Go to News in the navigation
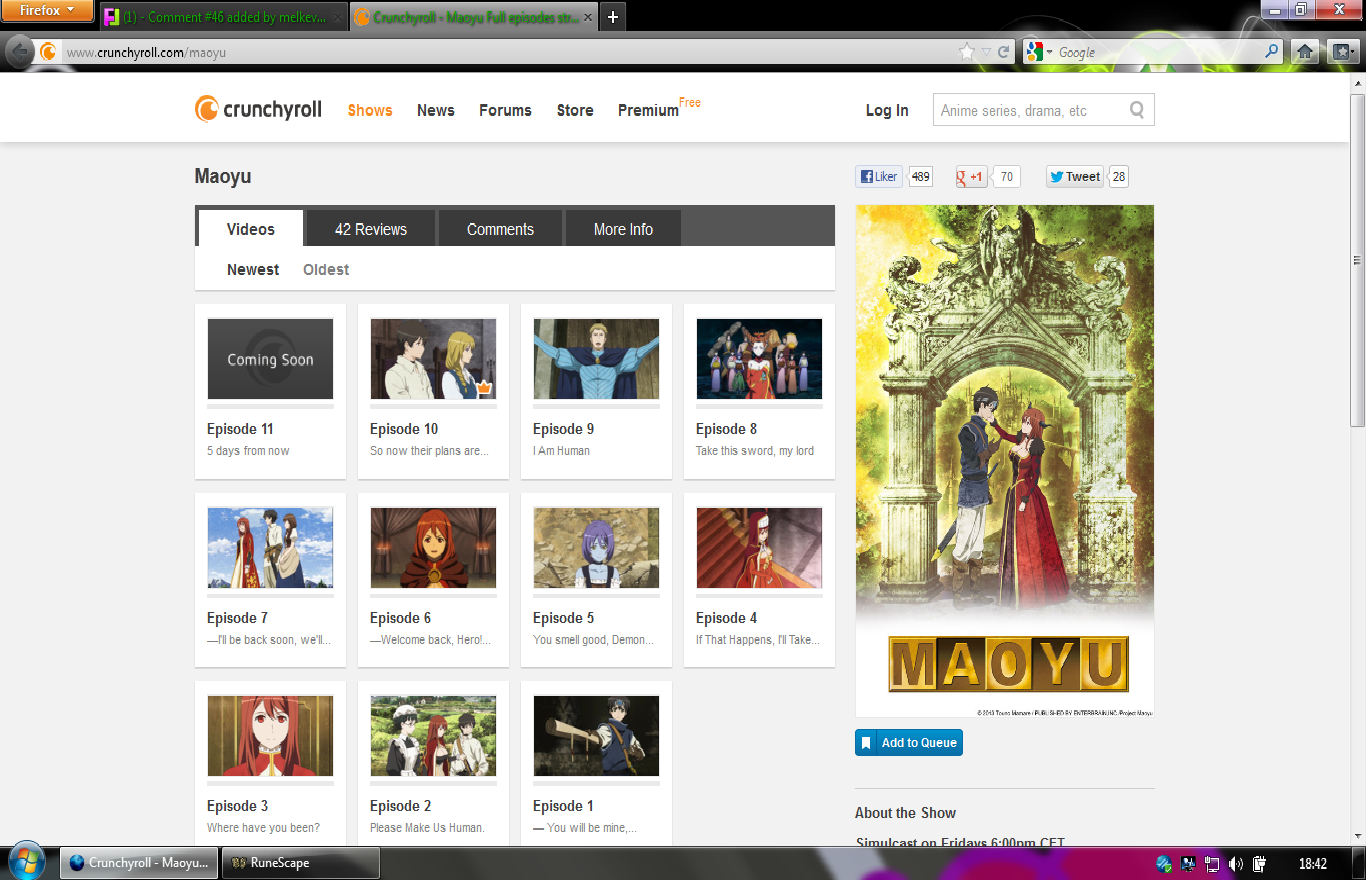The image size is (1366, 882). (436, 110)
